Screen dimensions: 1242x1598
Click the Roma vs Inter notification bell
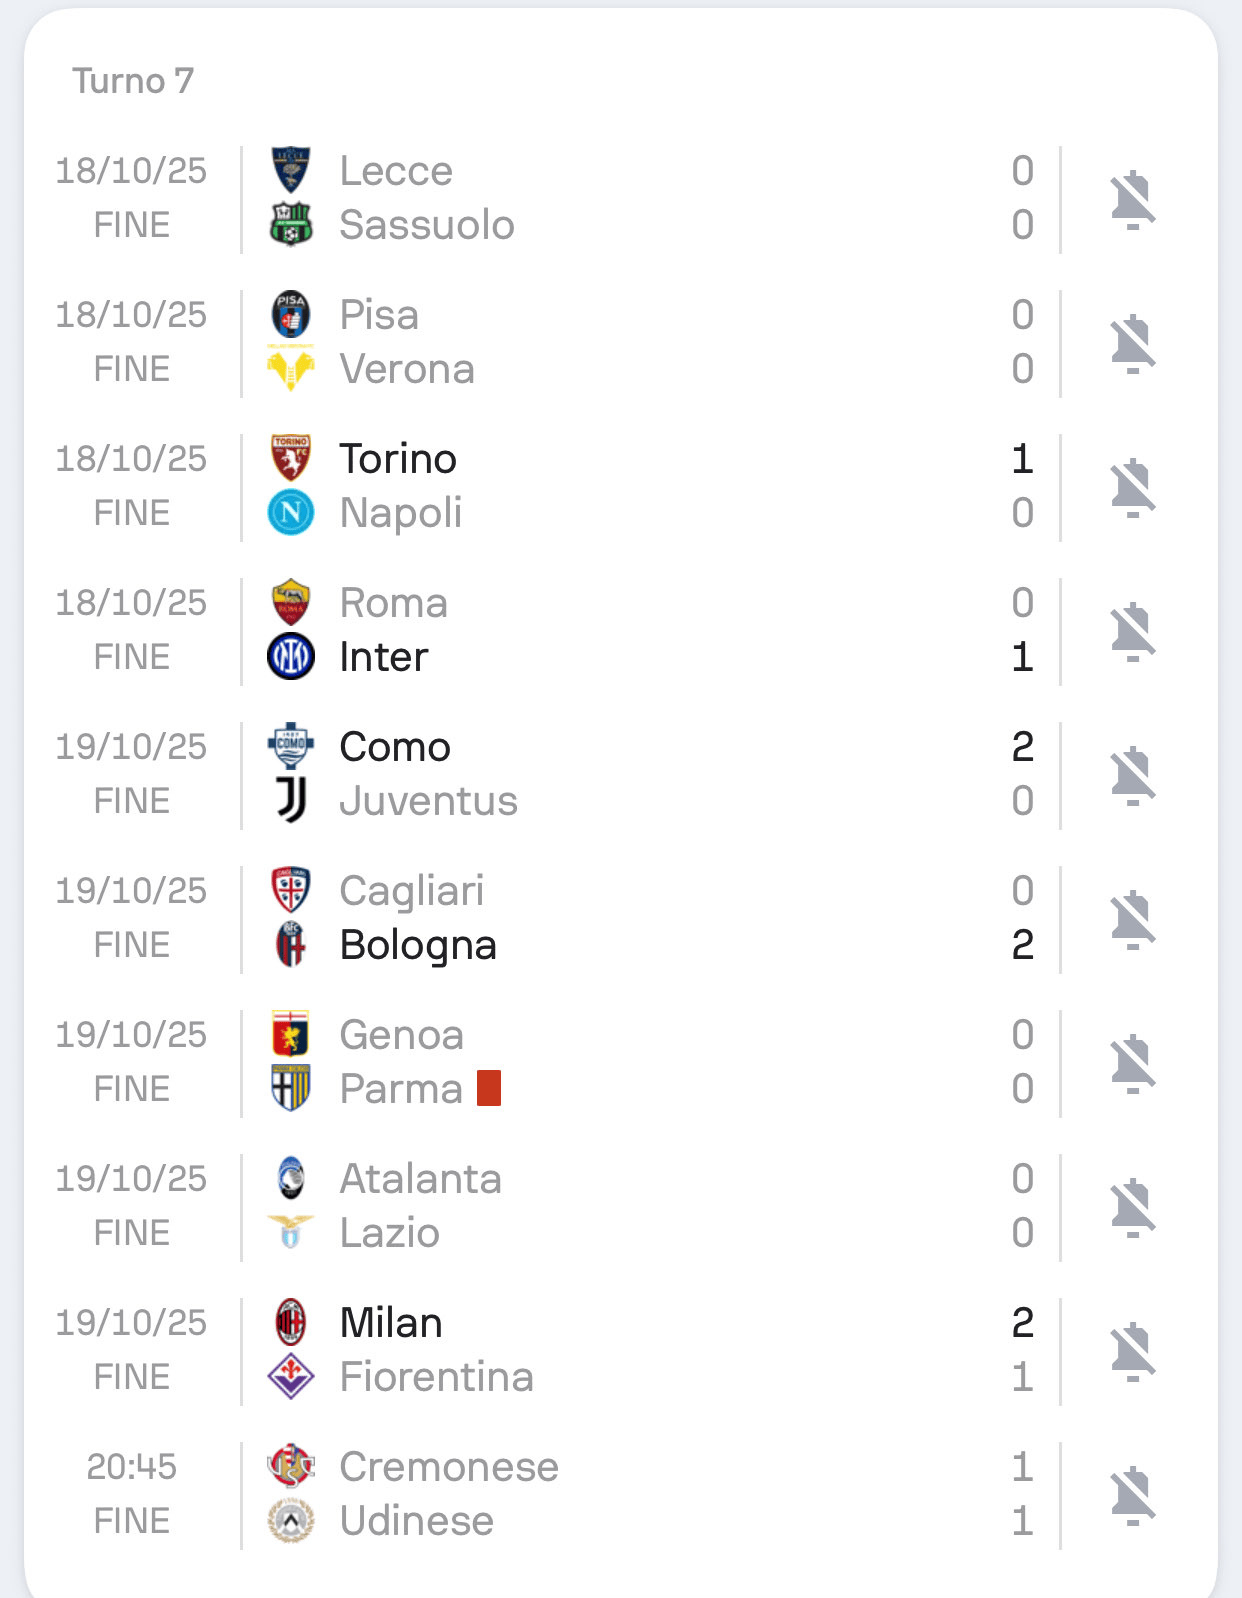(1133, 631)
